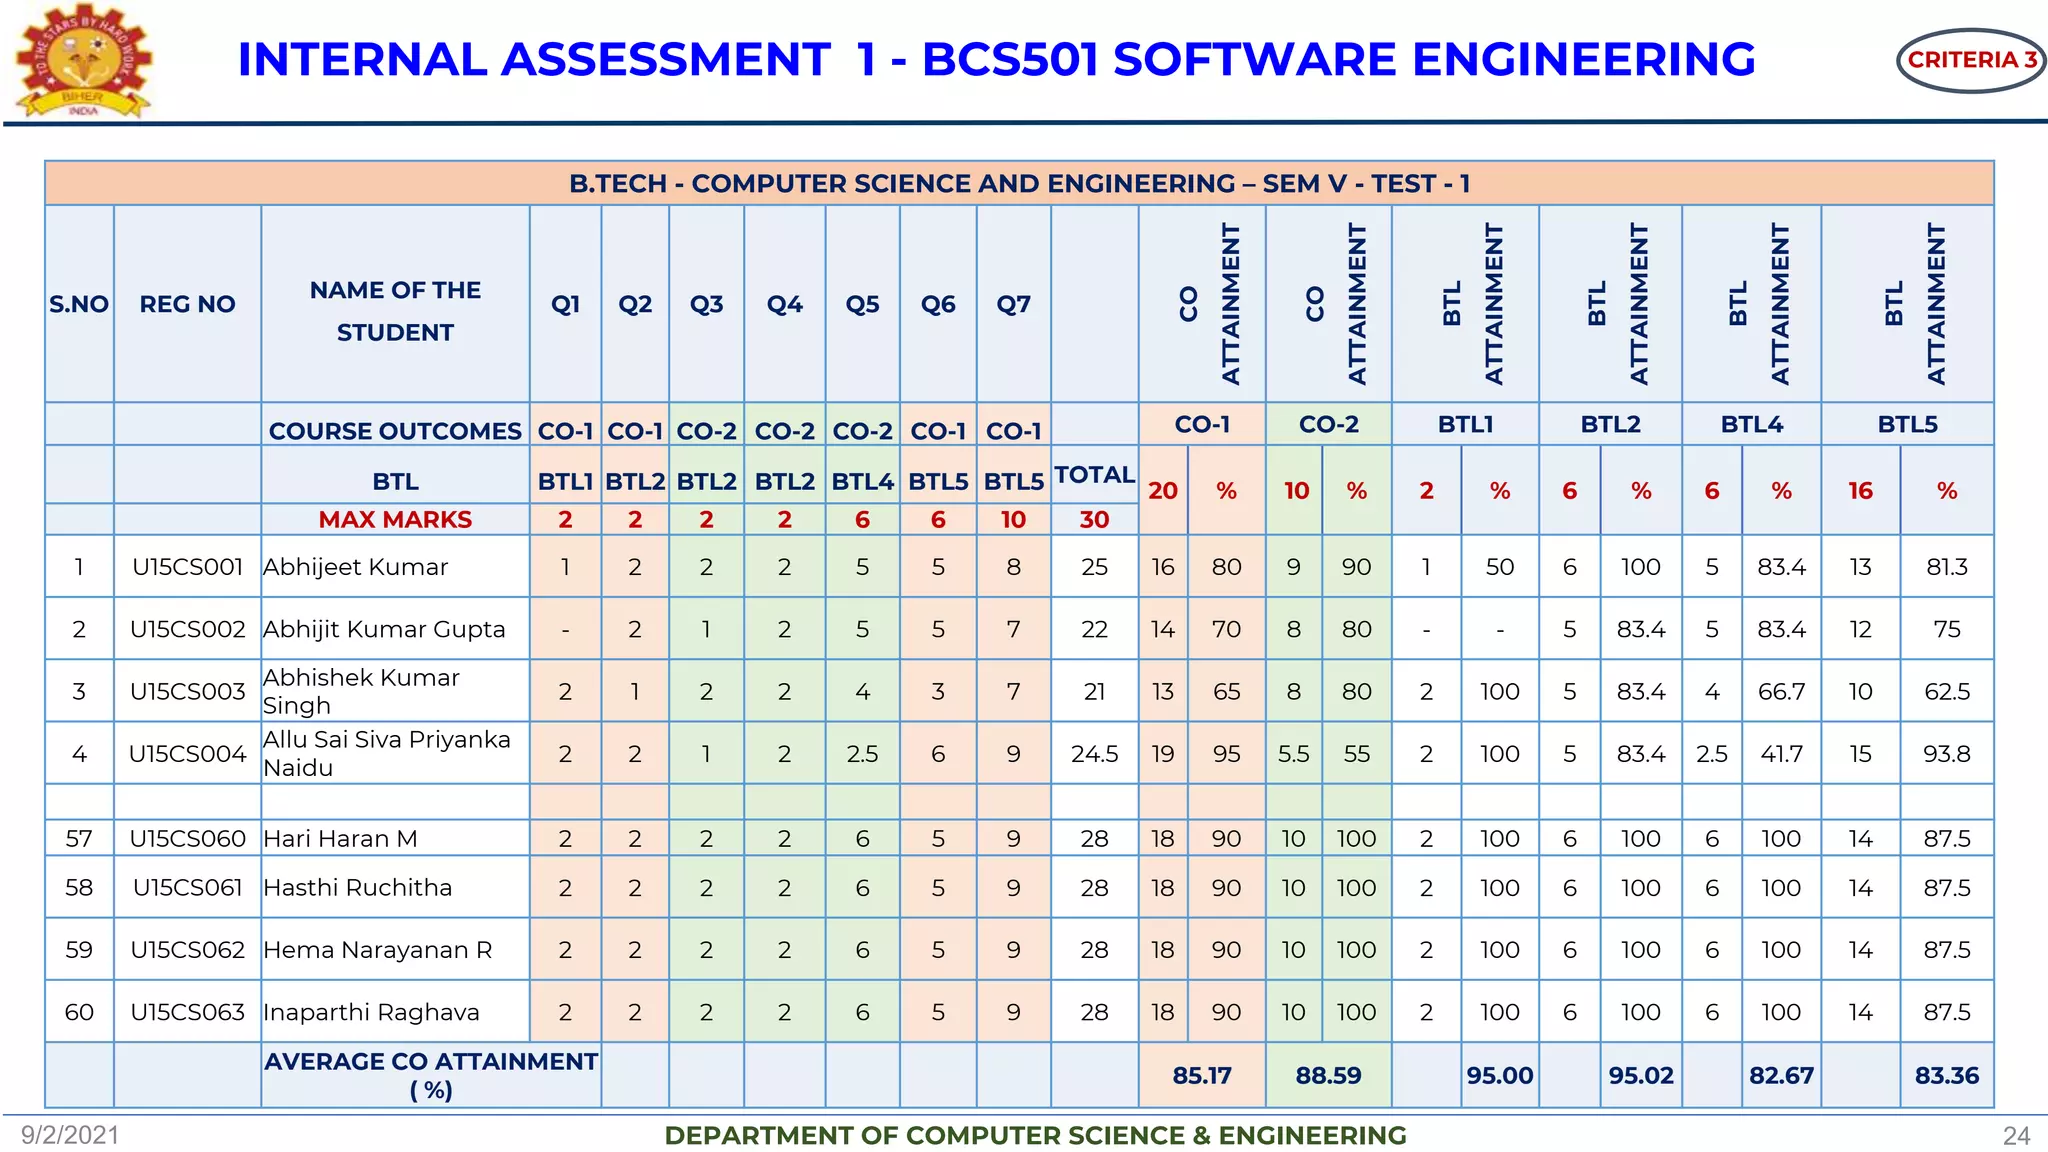The height and width of the screenshot is (1152, 2048).
Task: Click student name Abhijit Kumar Gupta
Action: pyautogui.click(x=384, y=629)
